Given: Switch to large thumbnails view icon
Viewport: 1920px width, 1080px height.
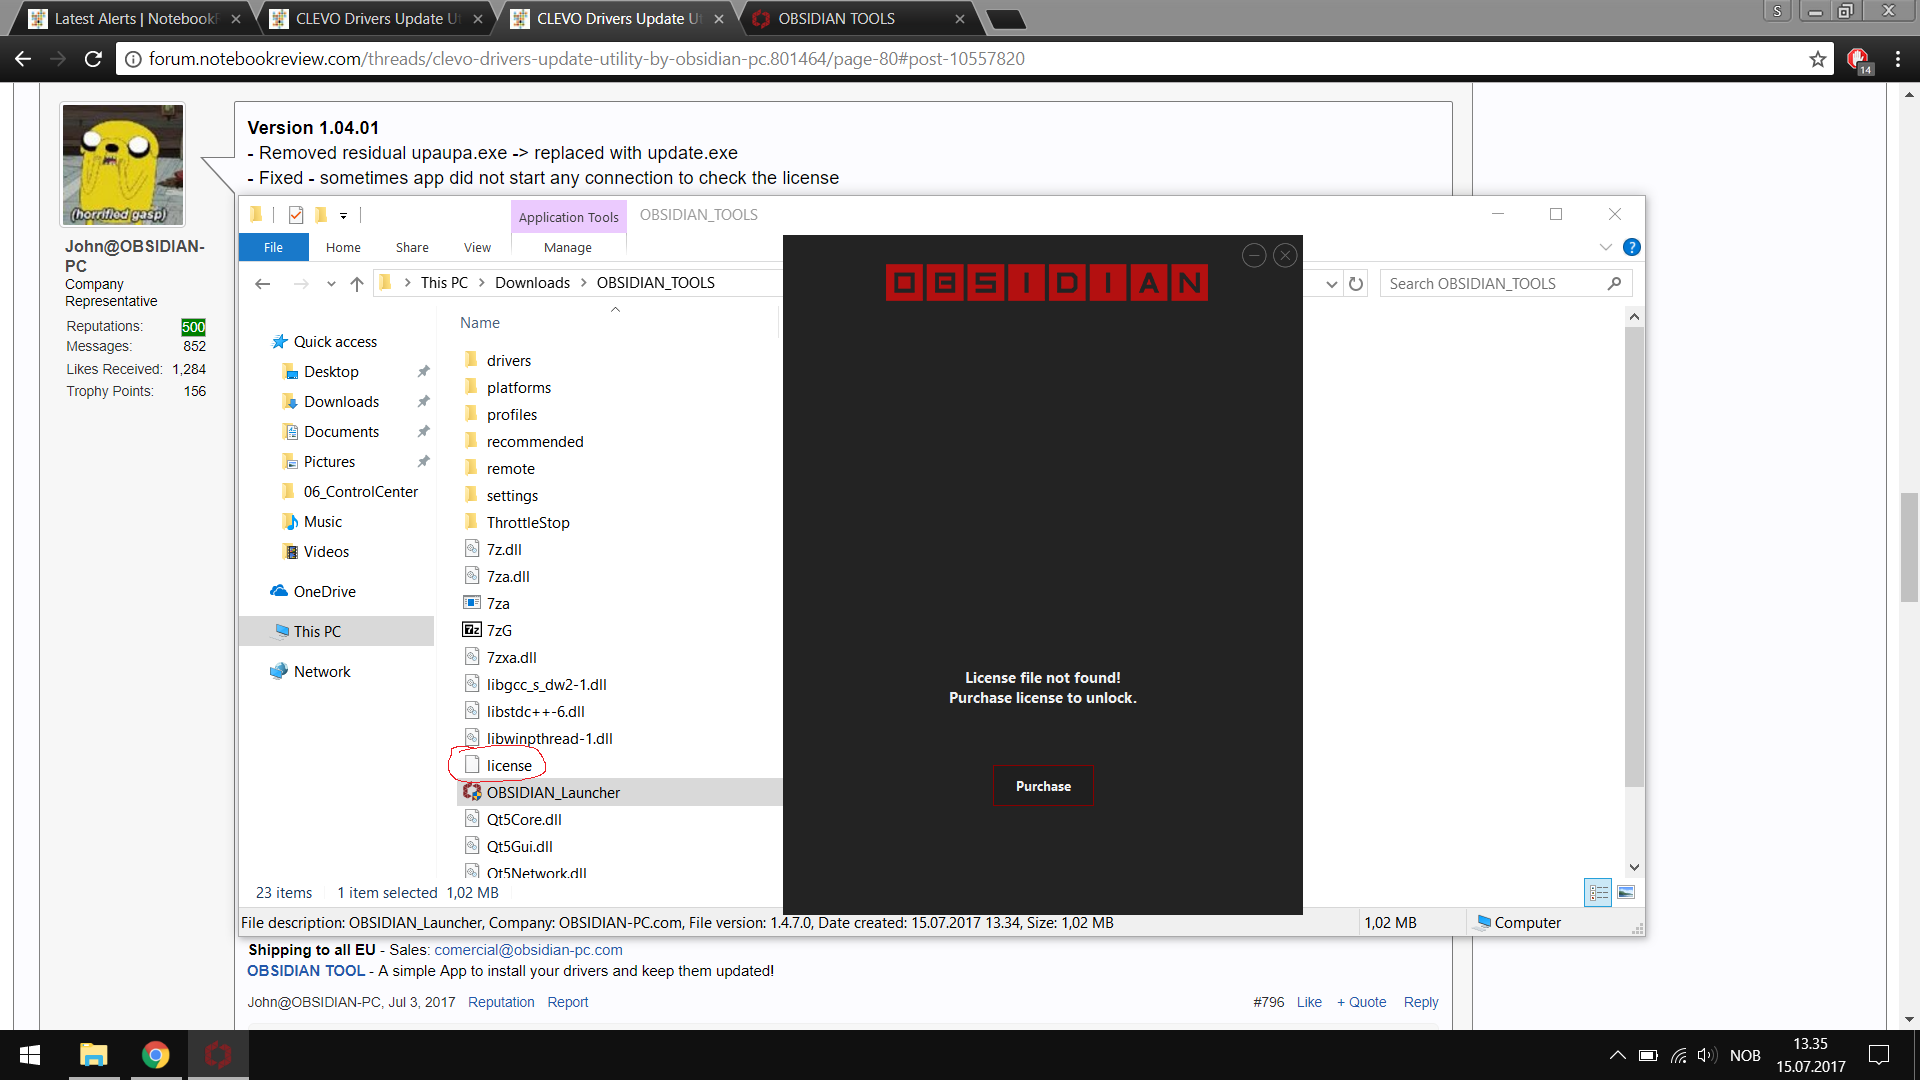Looking at the screenshot, I should [x=1626, y=893].
